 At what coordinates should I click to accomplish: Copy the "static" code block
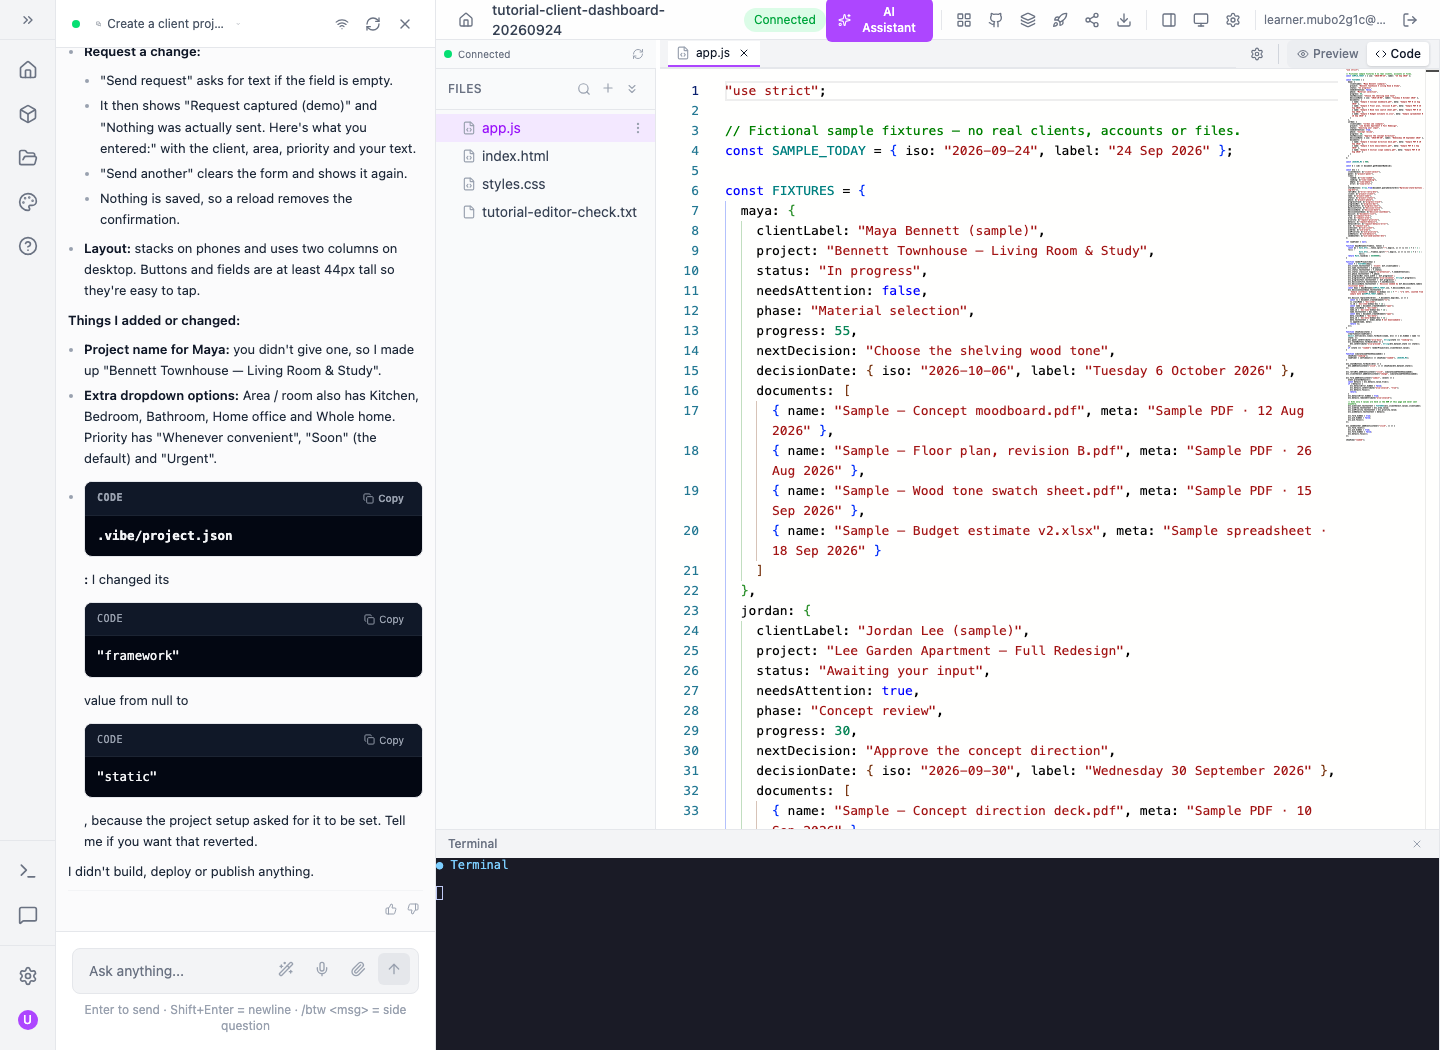pyautogui.click(x=384, y=740)
